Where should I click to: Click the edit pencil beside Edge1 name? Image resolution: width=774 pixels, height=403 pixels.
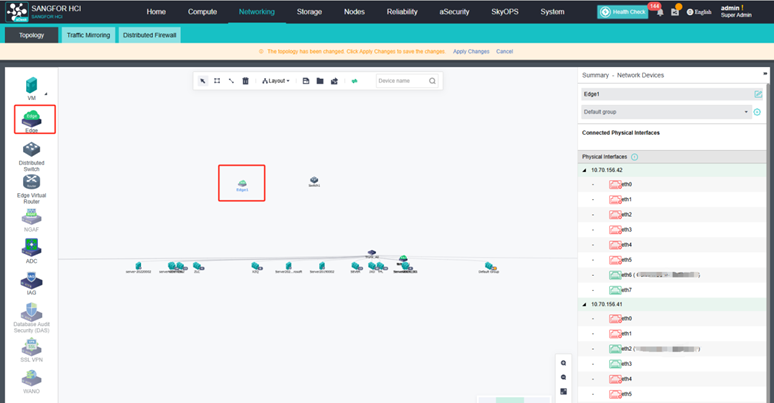758,94
